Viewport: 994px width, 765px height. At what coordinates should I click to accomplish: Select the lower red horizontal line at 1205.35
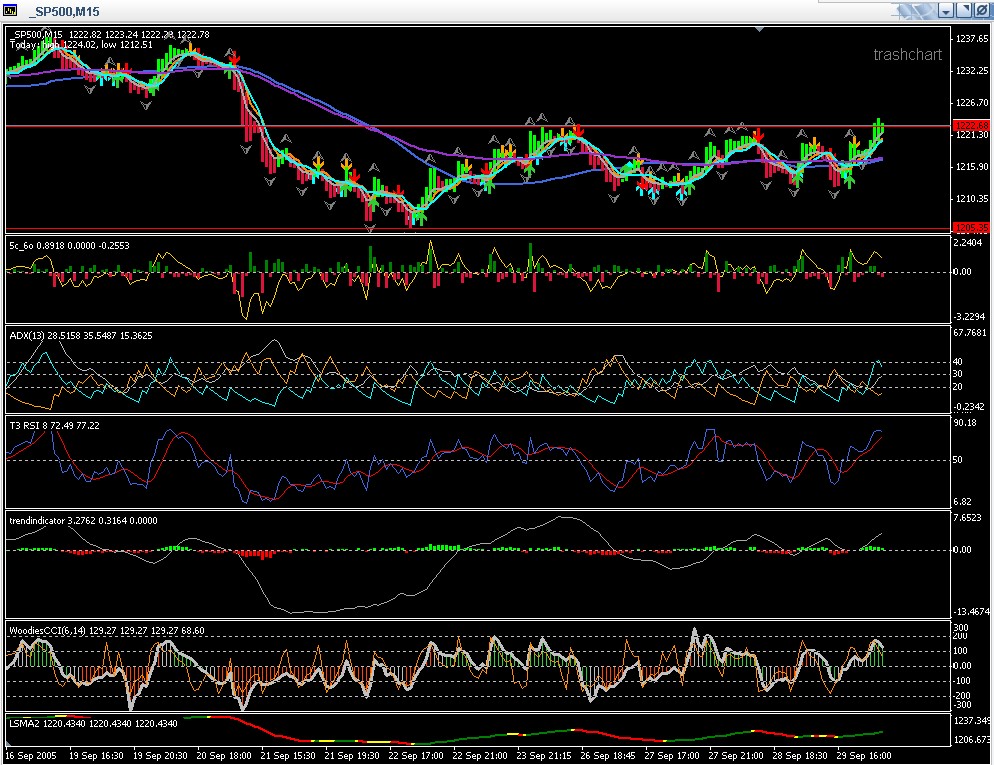(x=479, y=229)
